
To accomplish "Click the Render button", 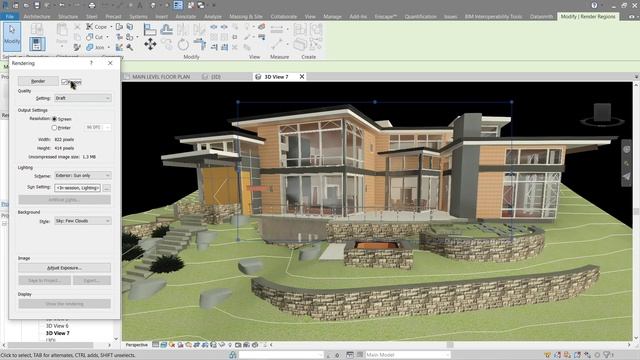I will point(38,81).
